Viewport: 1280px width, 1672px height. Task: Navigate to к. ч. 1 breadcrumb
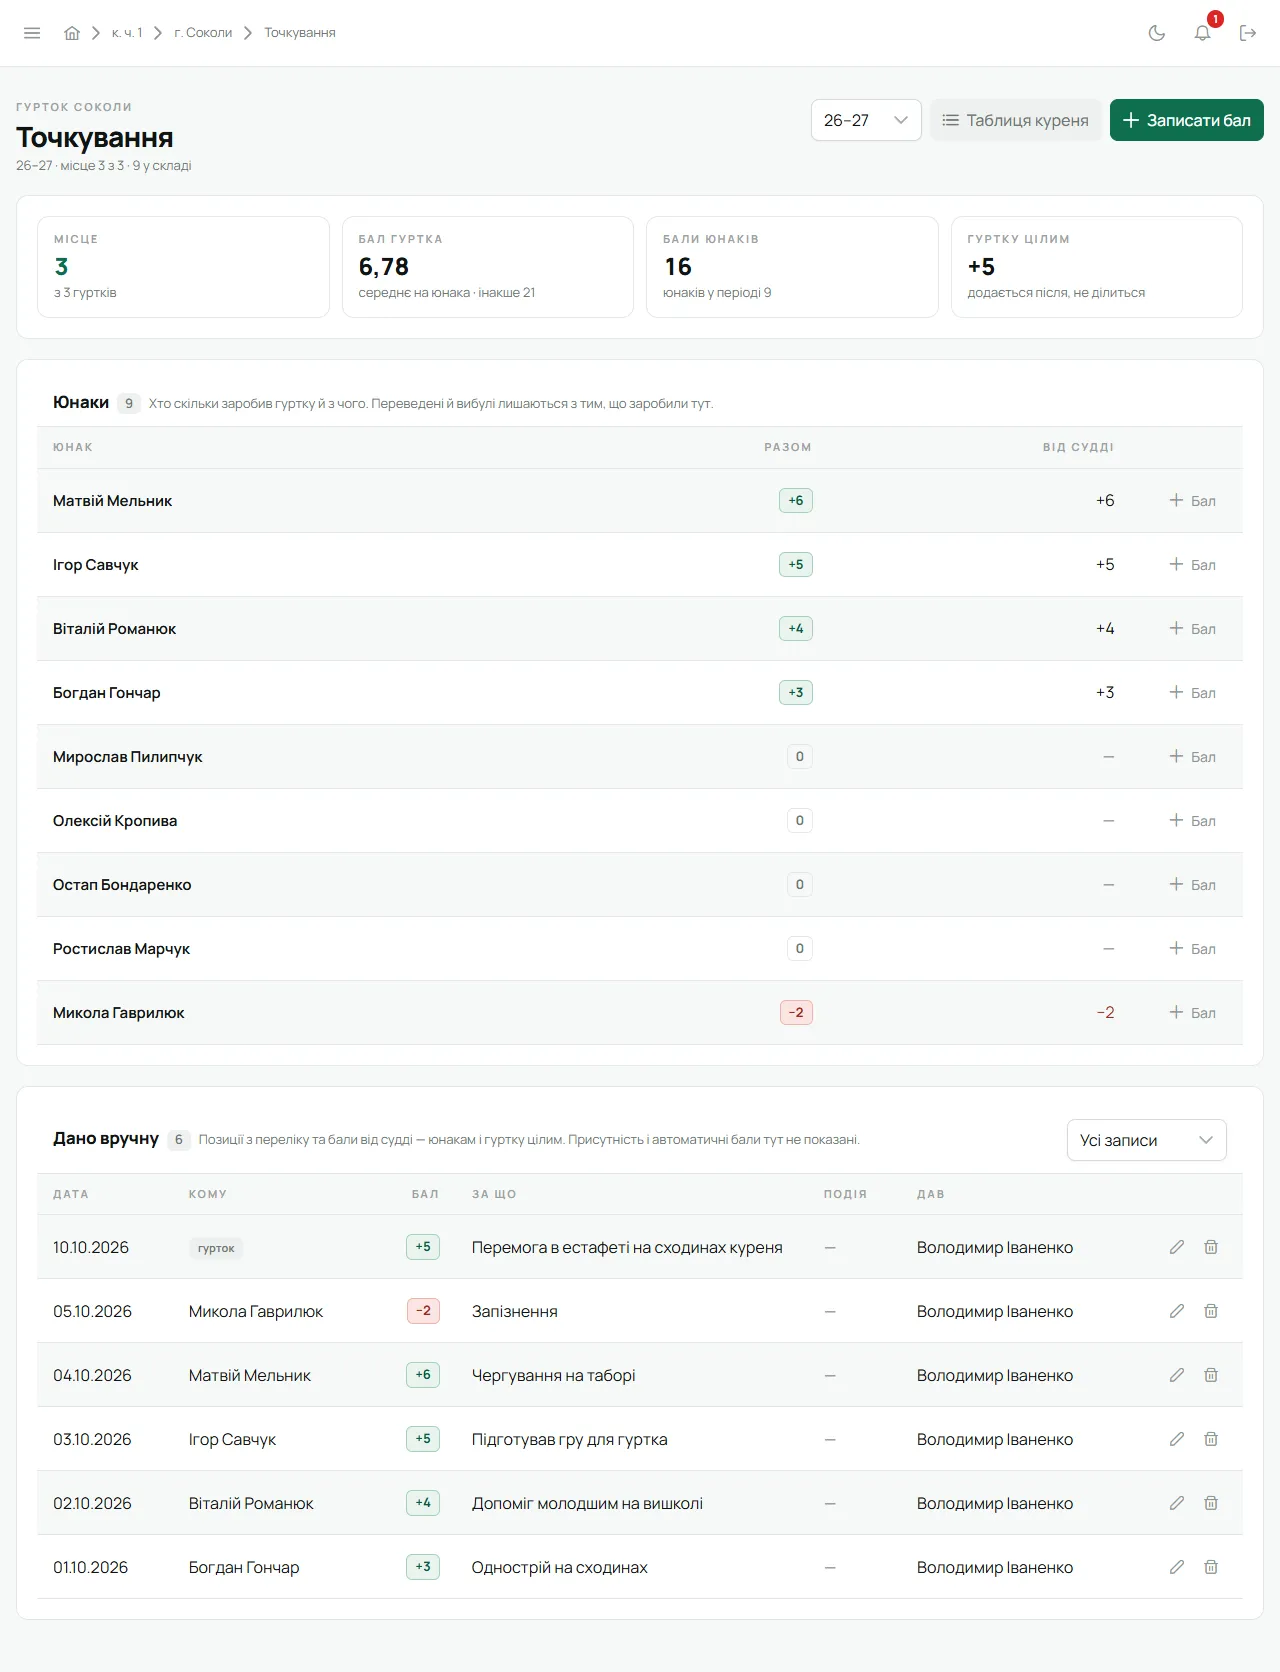(127, 33)
